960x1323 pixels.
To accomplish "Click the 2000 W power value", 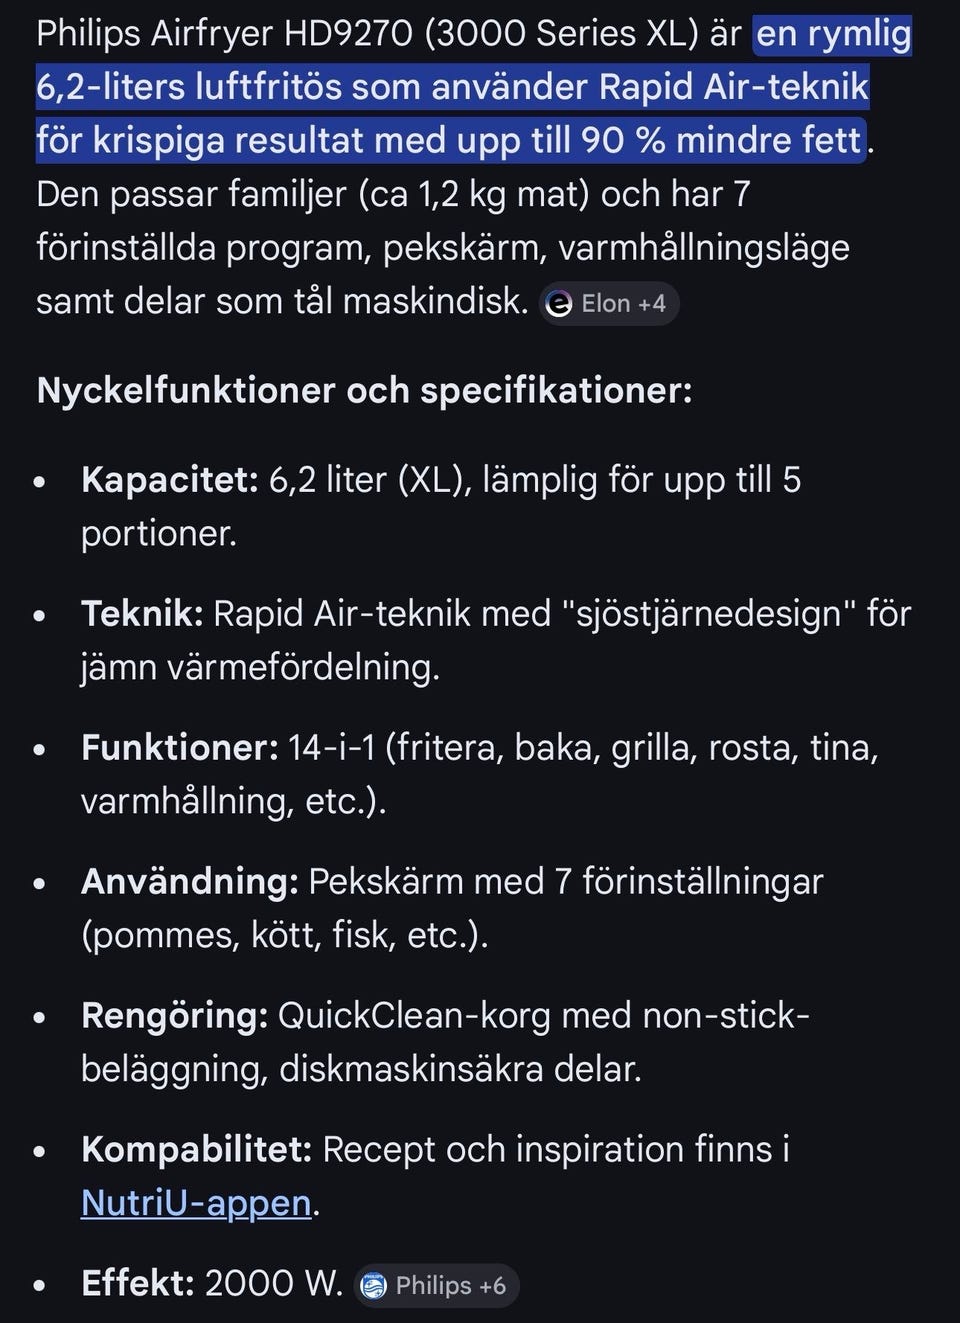I will (x=273, y=1283).
